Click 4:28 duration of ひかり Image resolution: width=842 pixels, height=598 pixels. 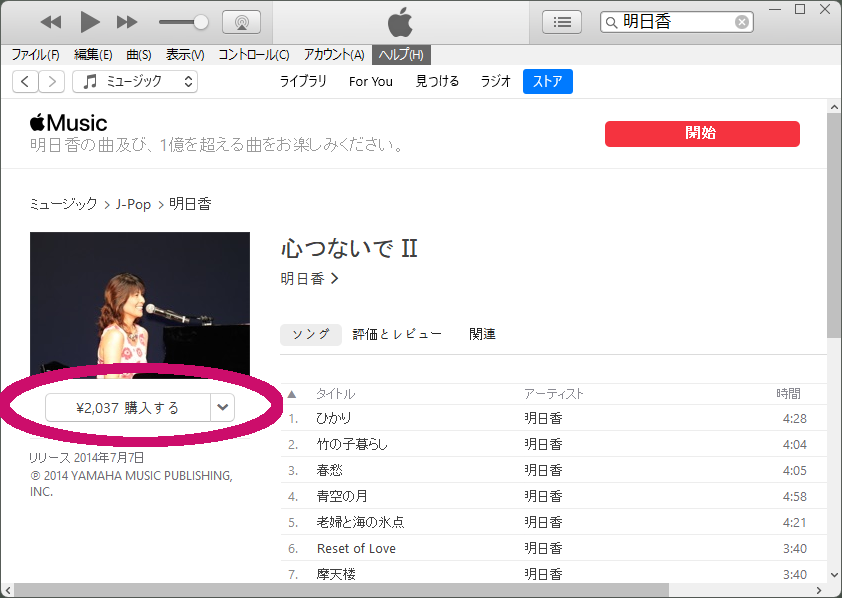point(795,419)
